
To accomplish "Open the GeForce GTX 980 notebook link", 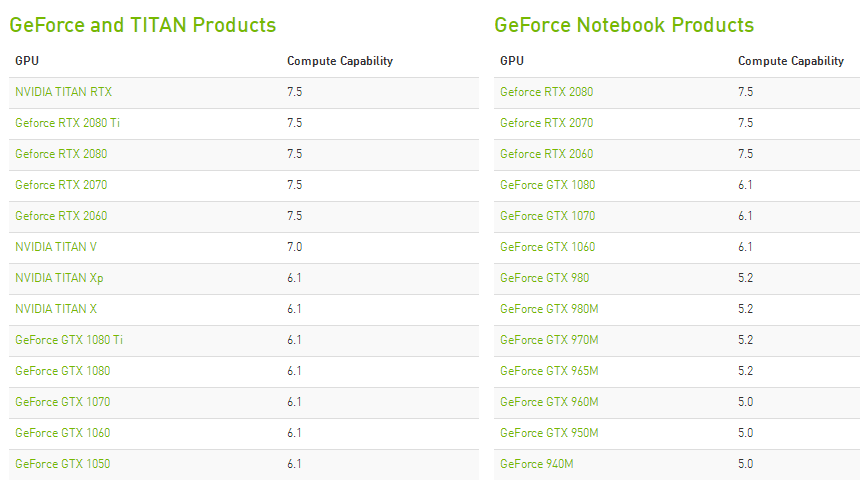I will pyautogui.click(x=544, y=278).
